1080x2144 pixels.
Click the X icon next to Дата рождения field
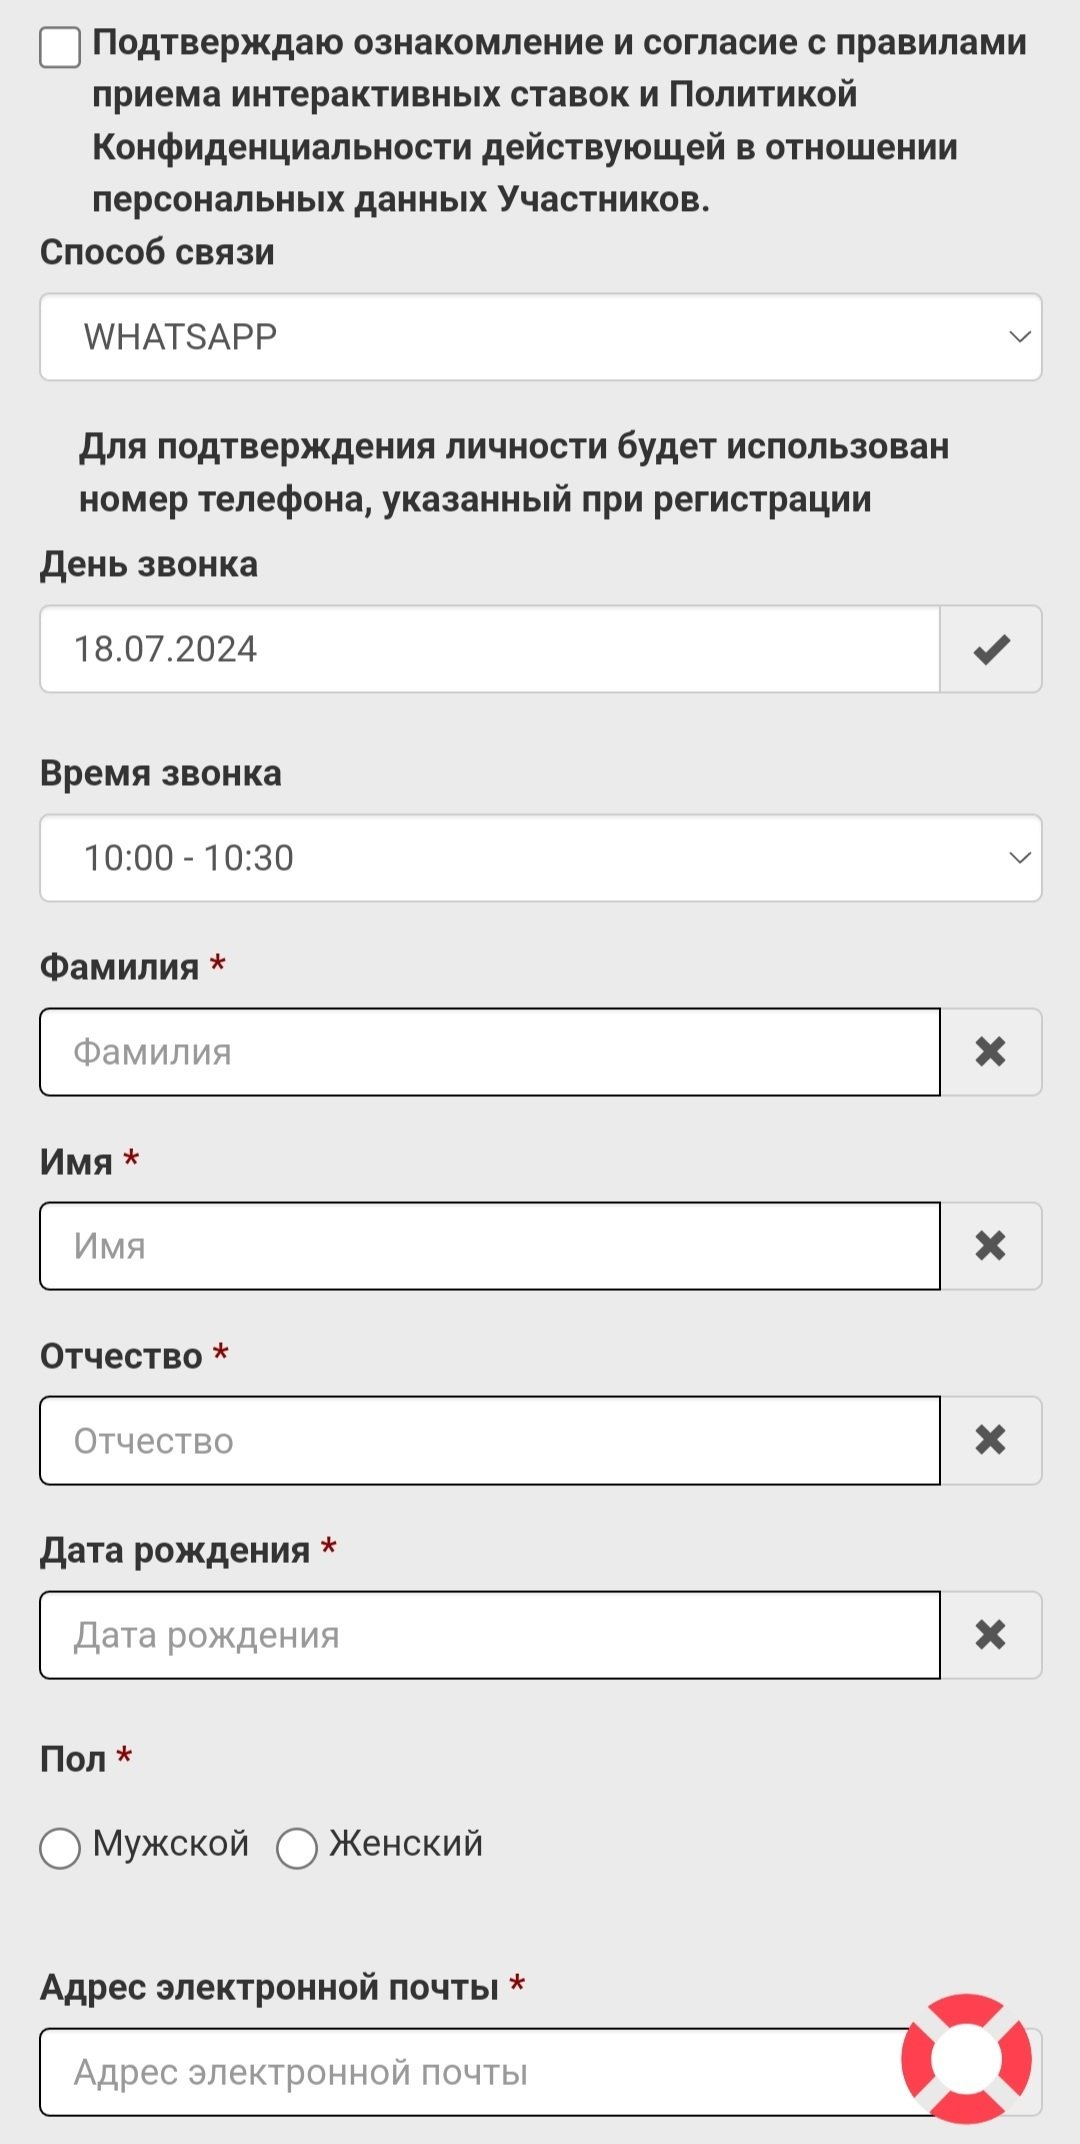(991, 1635)
